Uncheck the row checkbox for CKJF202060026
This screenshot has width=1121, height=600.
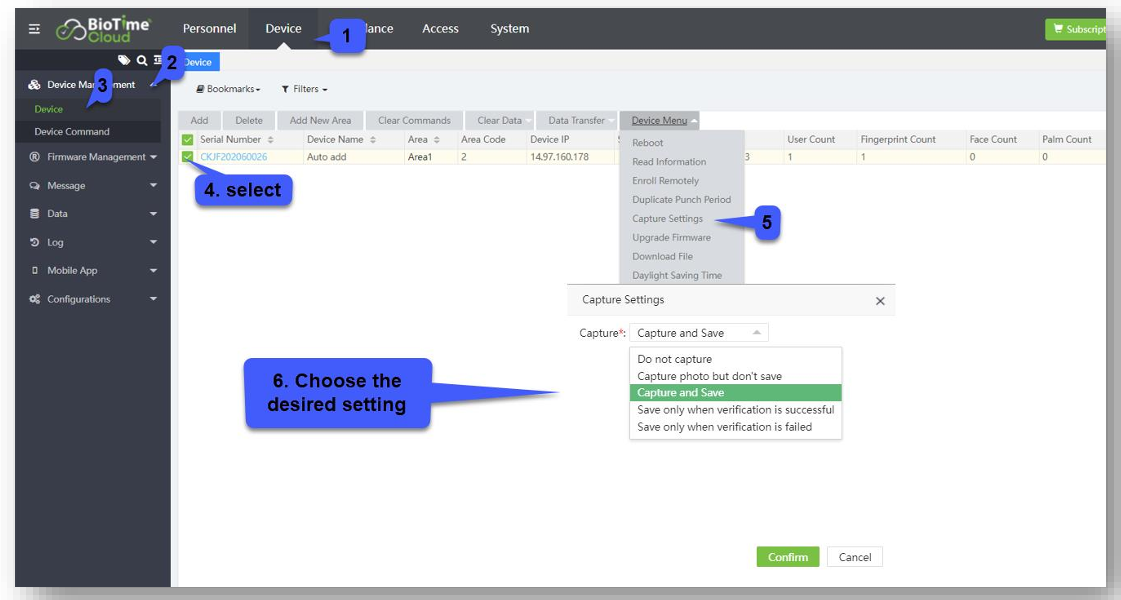[188, 157]
